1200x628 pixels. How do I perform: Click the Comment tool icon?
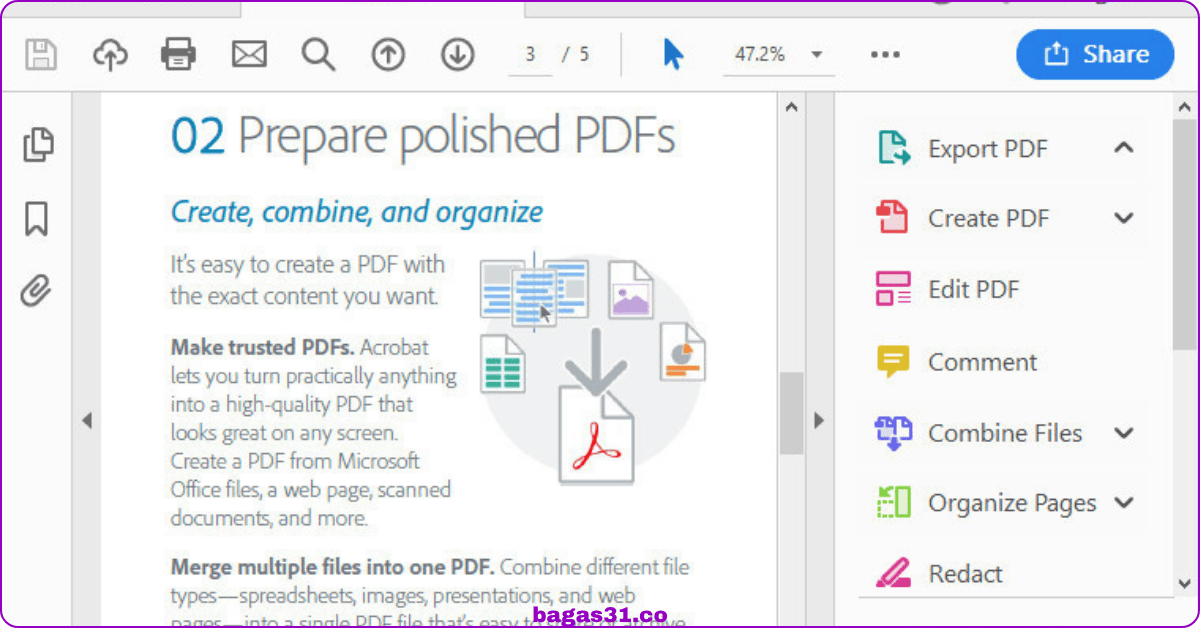[x=893, y=361]
